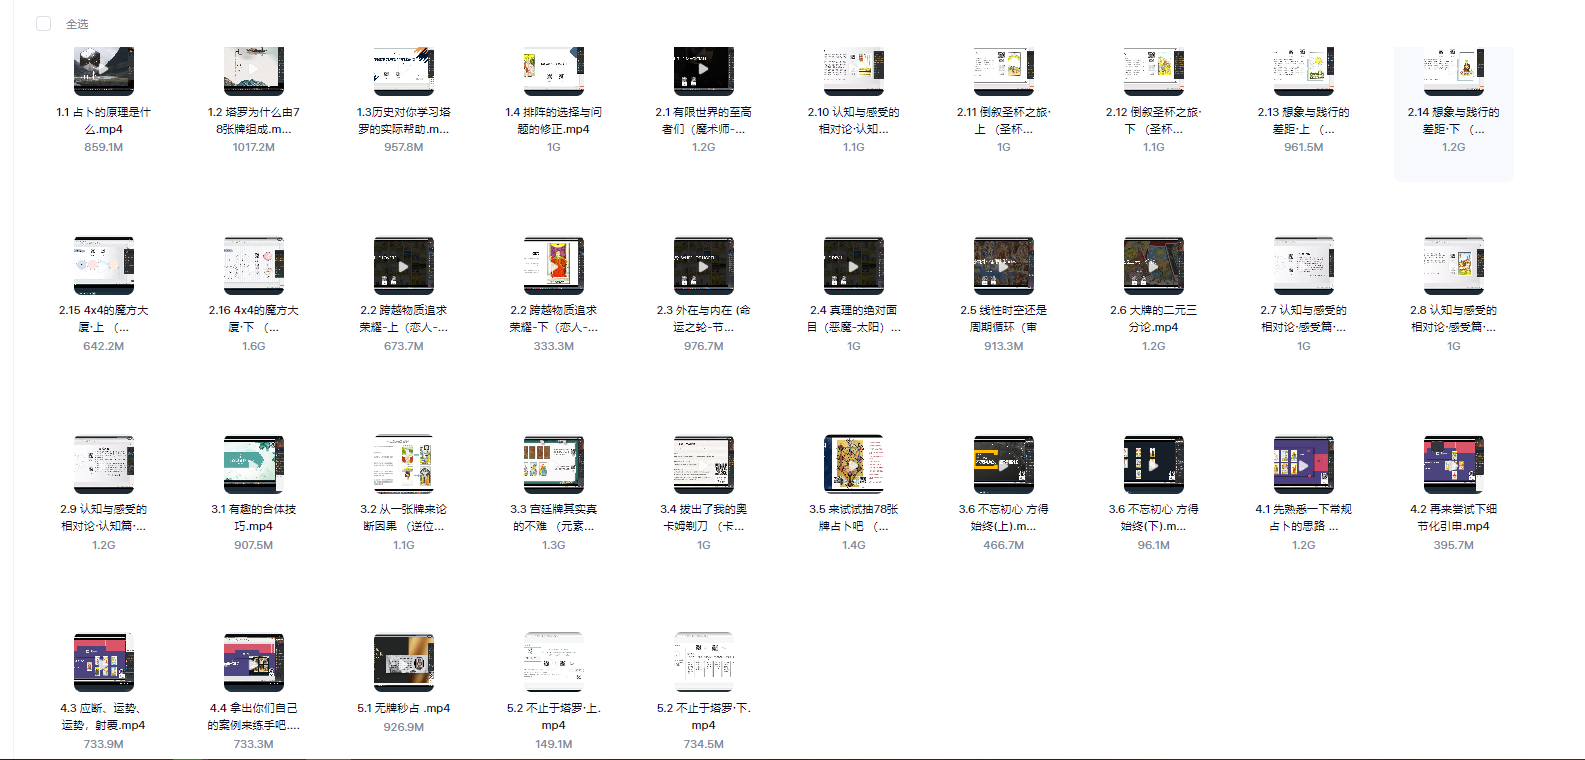
Task: Open thumbnail of 2.5 线性时空还是周期循环
Action: pyautogui.click(x=1004, y=266)
